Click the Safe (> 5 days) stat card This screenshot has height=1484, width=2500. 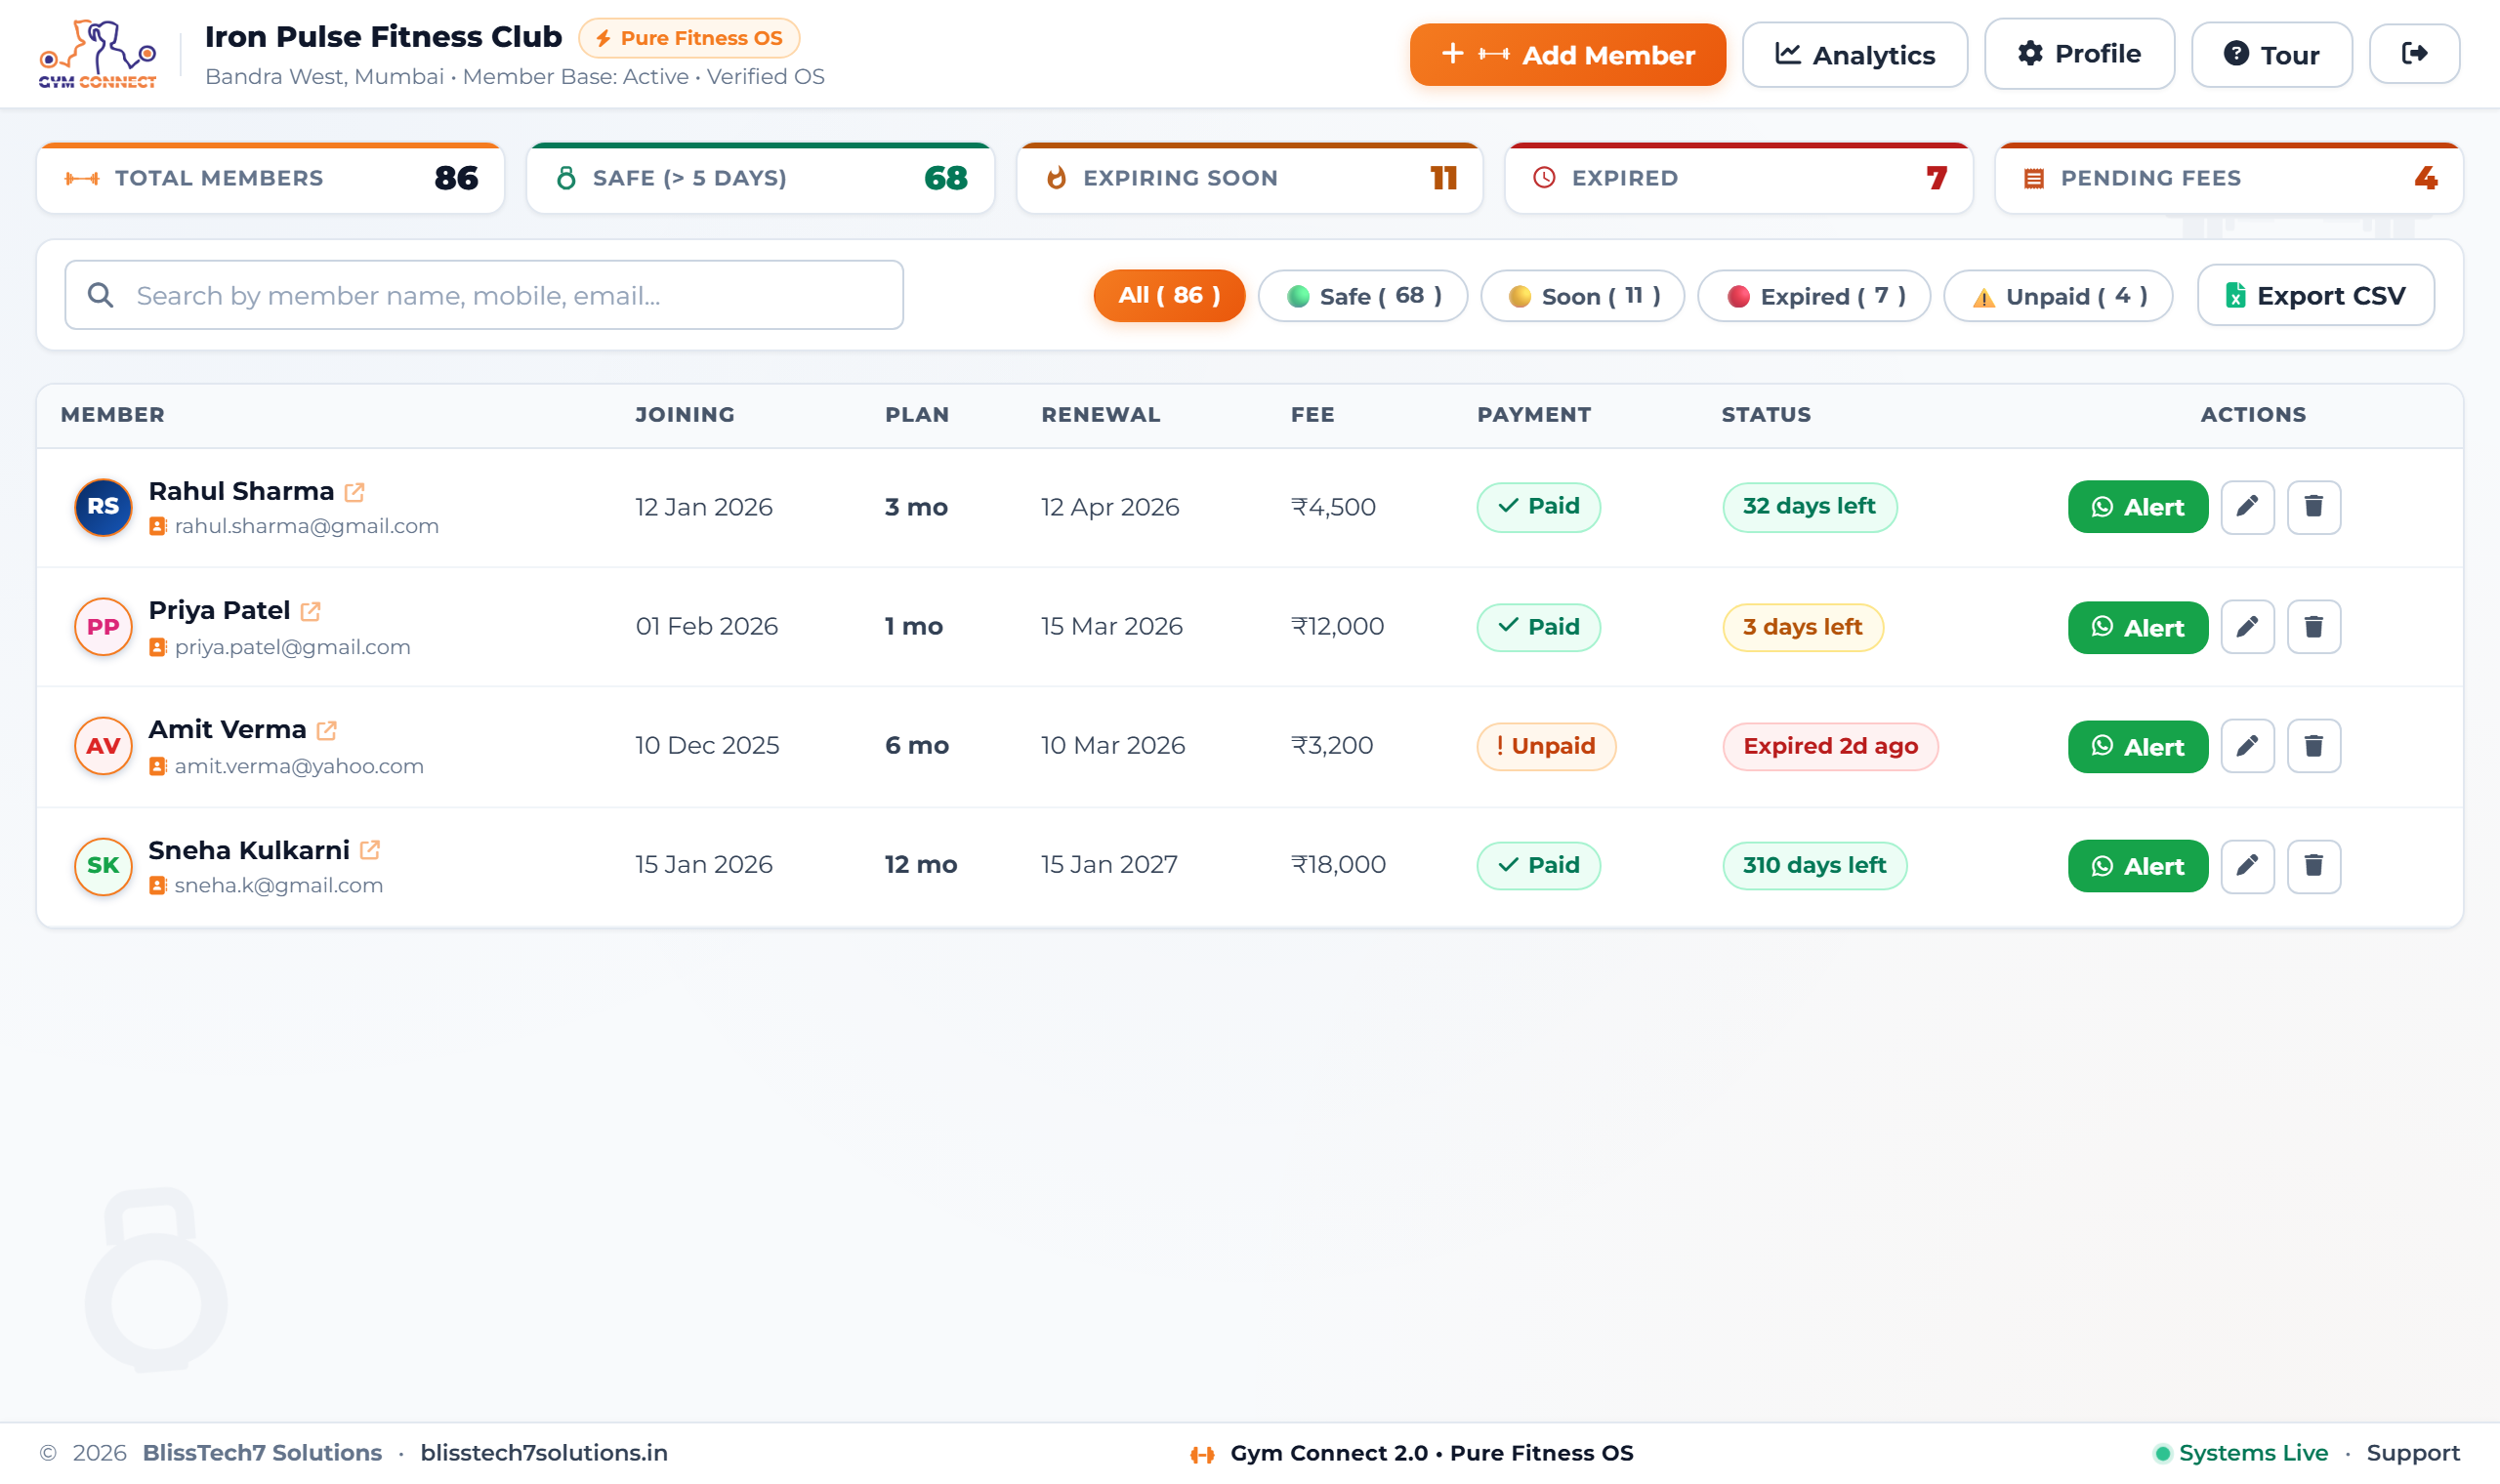pyautogui.click(x=760, y=178)
